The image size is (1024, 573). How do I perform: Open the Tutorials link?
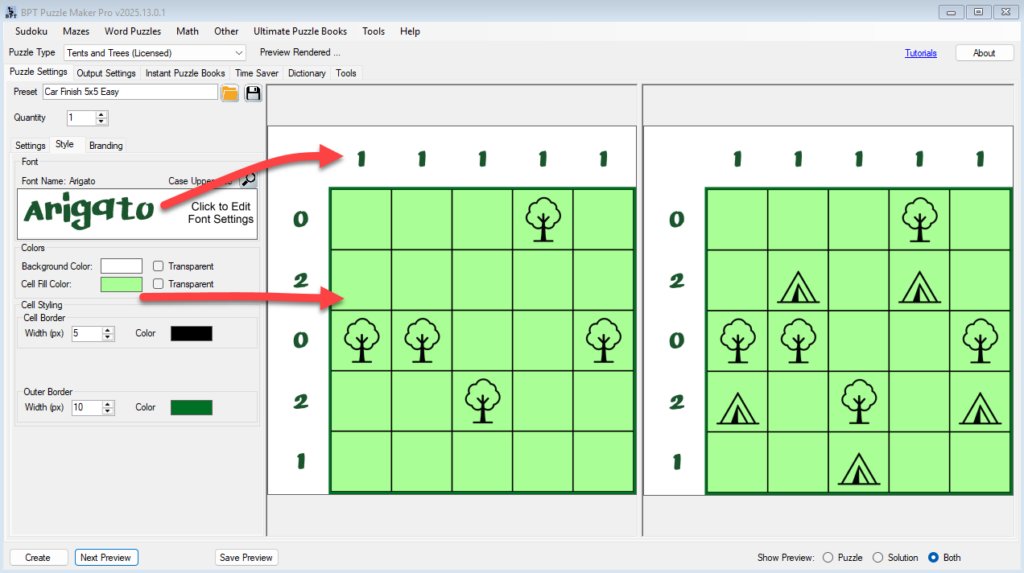(920, 53)
